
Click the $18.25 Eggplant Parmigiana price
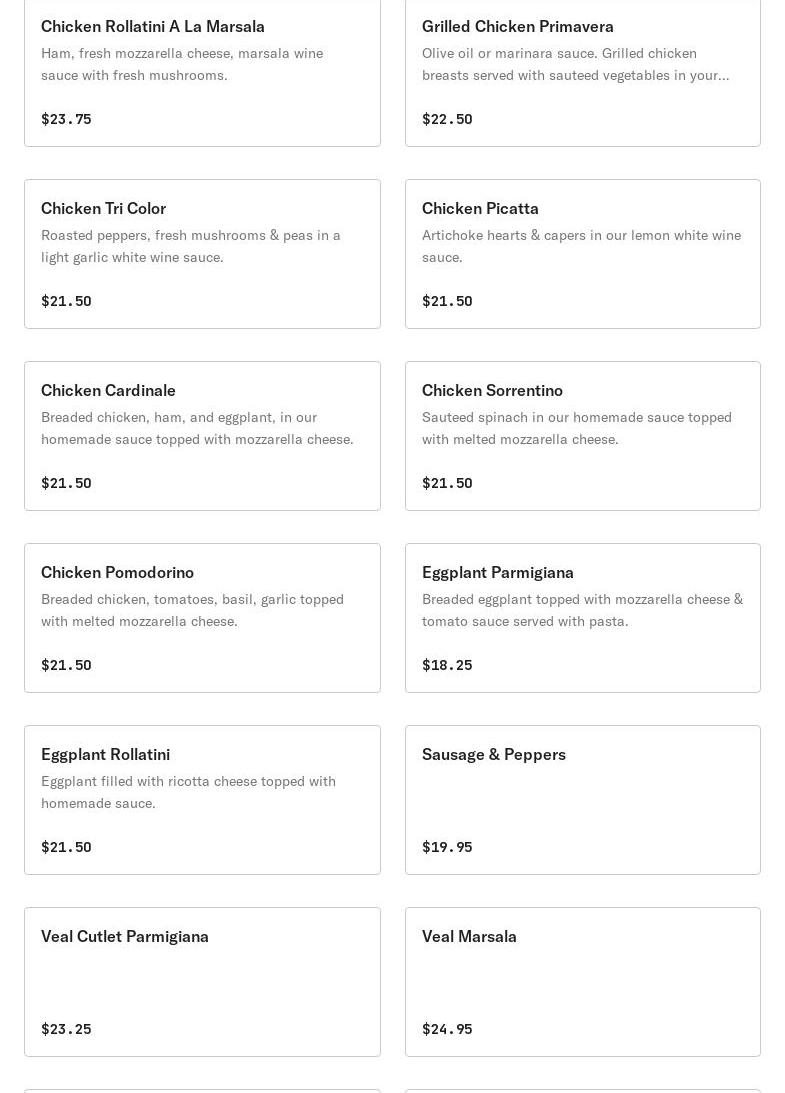pyautogui.click(x=447, y=665)
